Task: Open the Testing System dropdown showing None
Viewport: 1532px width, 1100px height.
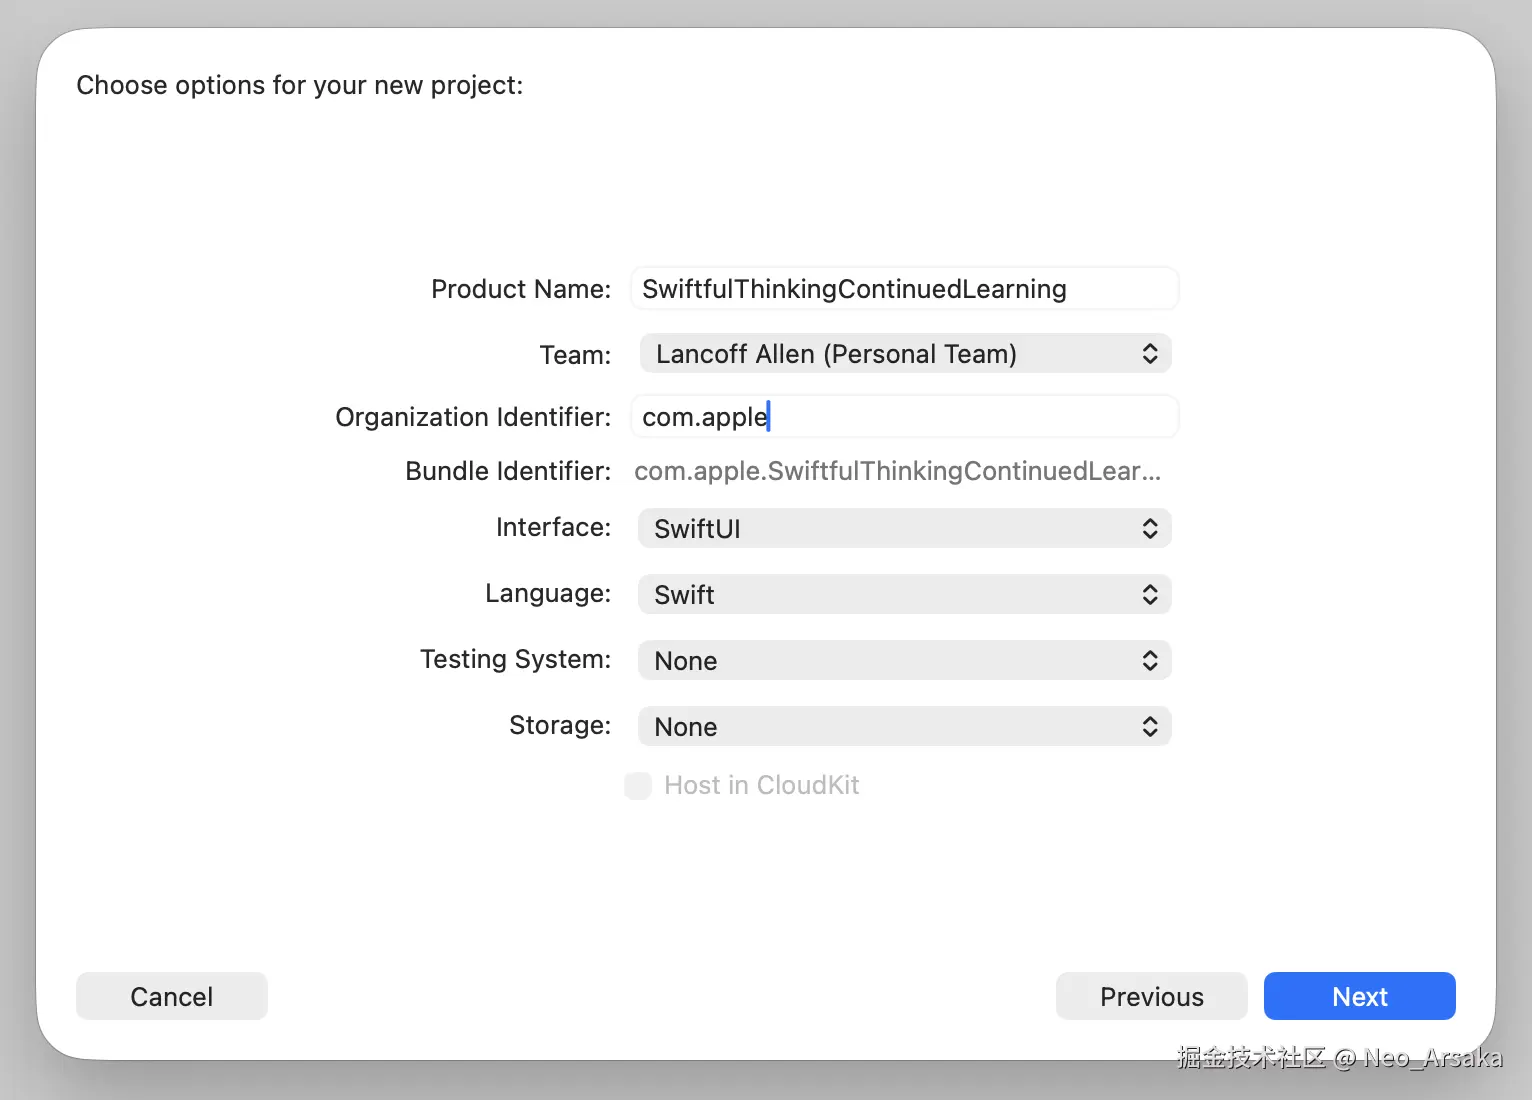Action: pos(890,661)
